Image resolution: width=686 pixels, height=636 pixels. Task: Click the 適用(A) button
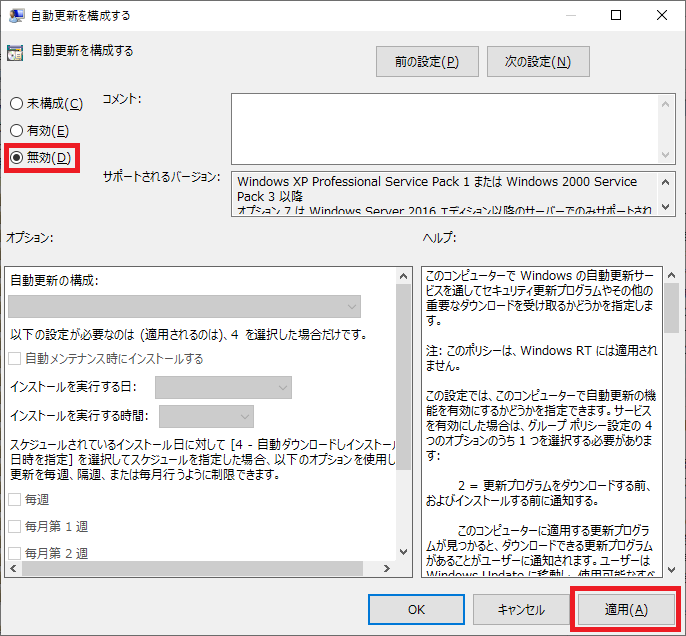[626, 609]
